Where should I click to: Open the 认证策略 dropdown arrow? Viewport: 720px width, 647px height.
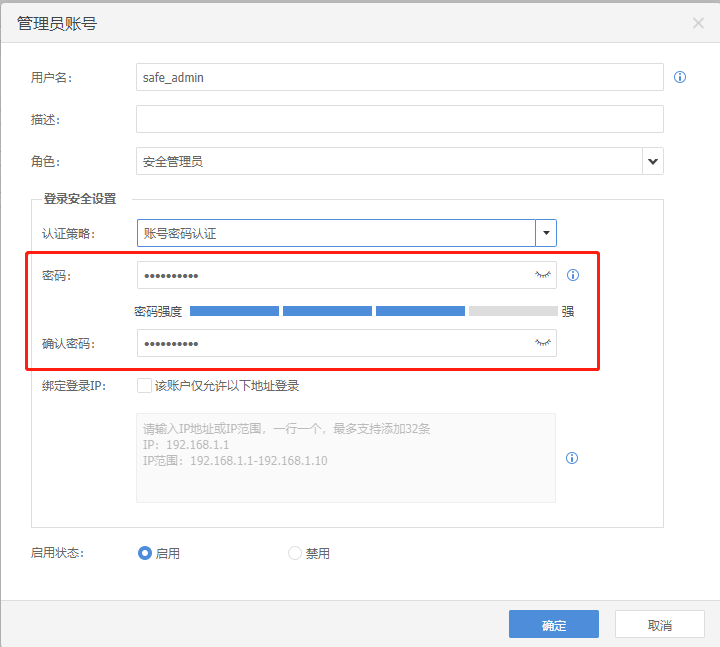coord(546,233)
